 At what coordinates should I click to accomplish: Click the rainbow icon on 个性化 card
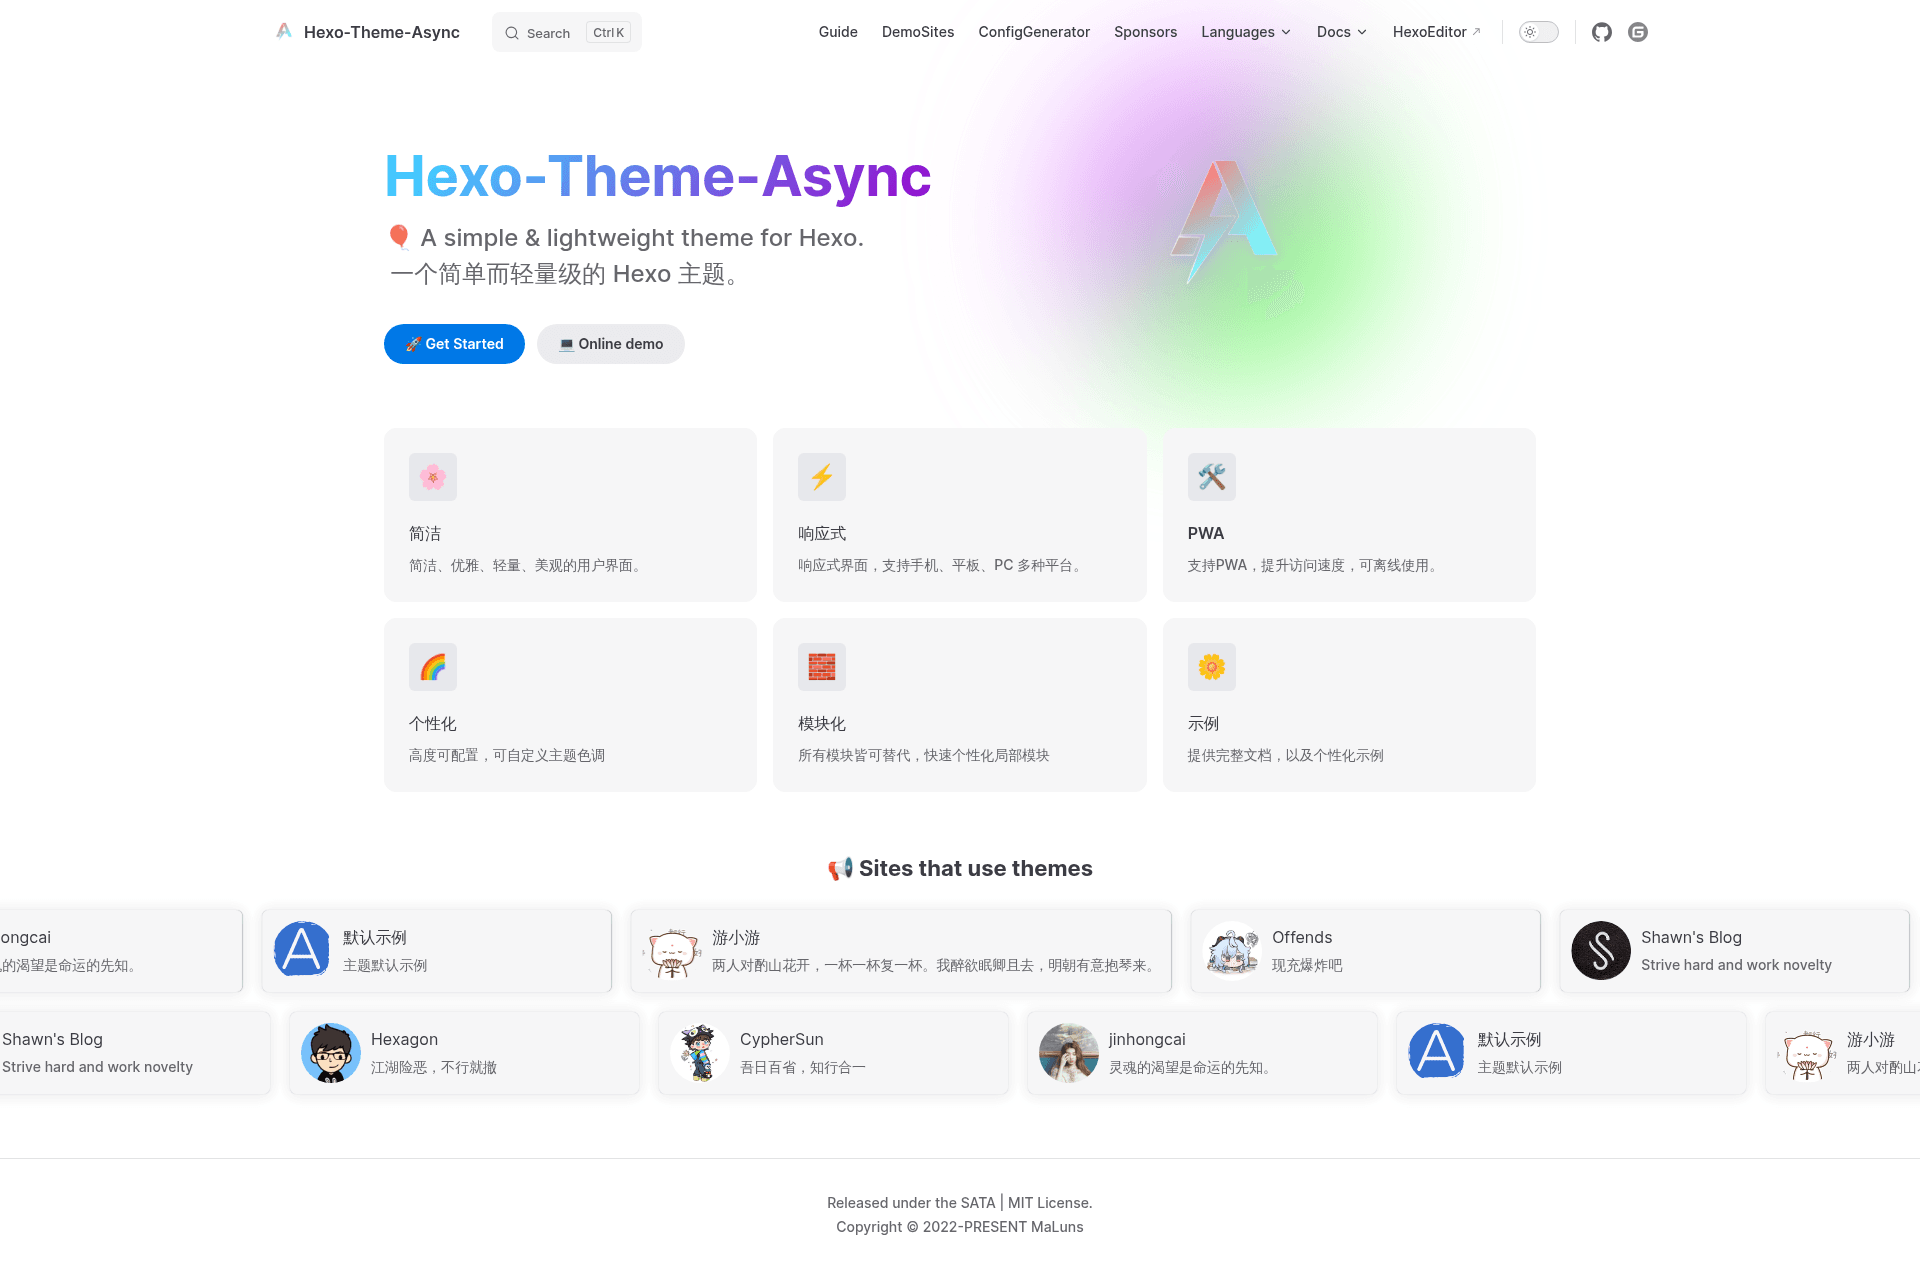[x=433, y=667]
